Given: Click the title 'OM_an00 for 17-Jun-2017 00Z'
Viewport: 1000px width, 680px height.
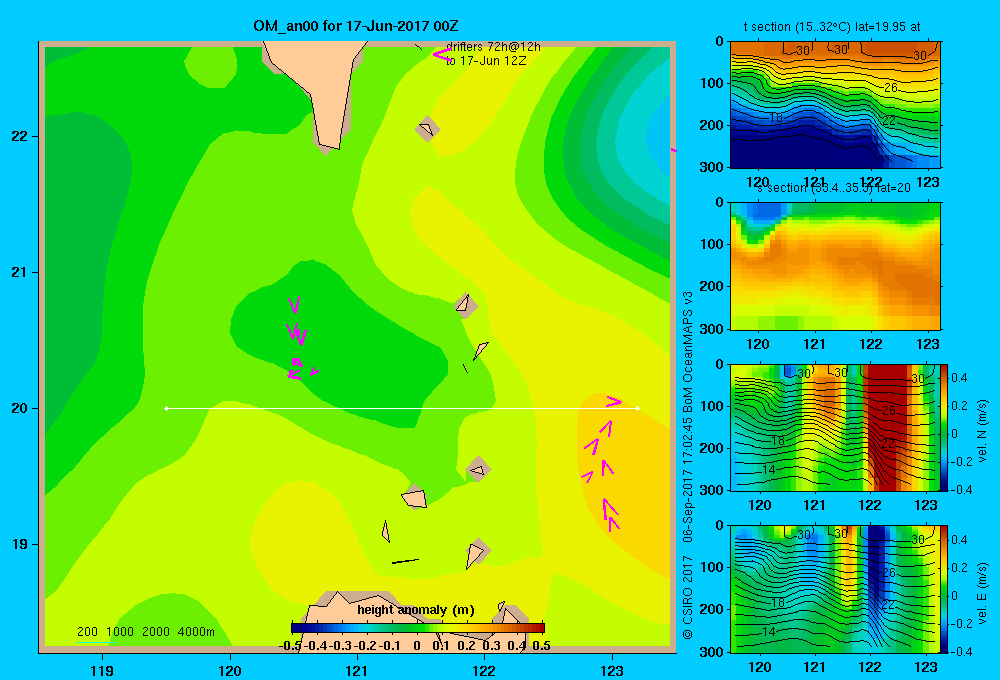Looking at the screenshot, I should pyautogui.click(x=355, y=26).
